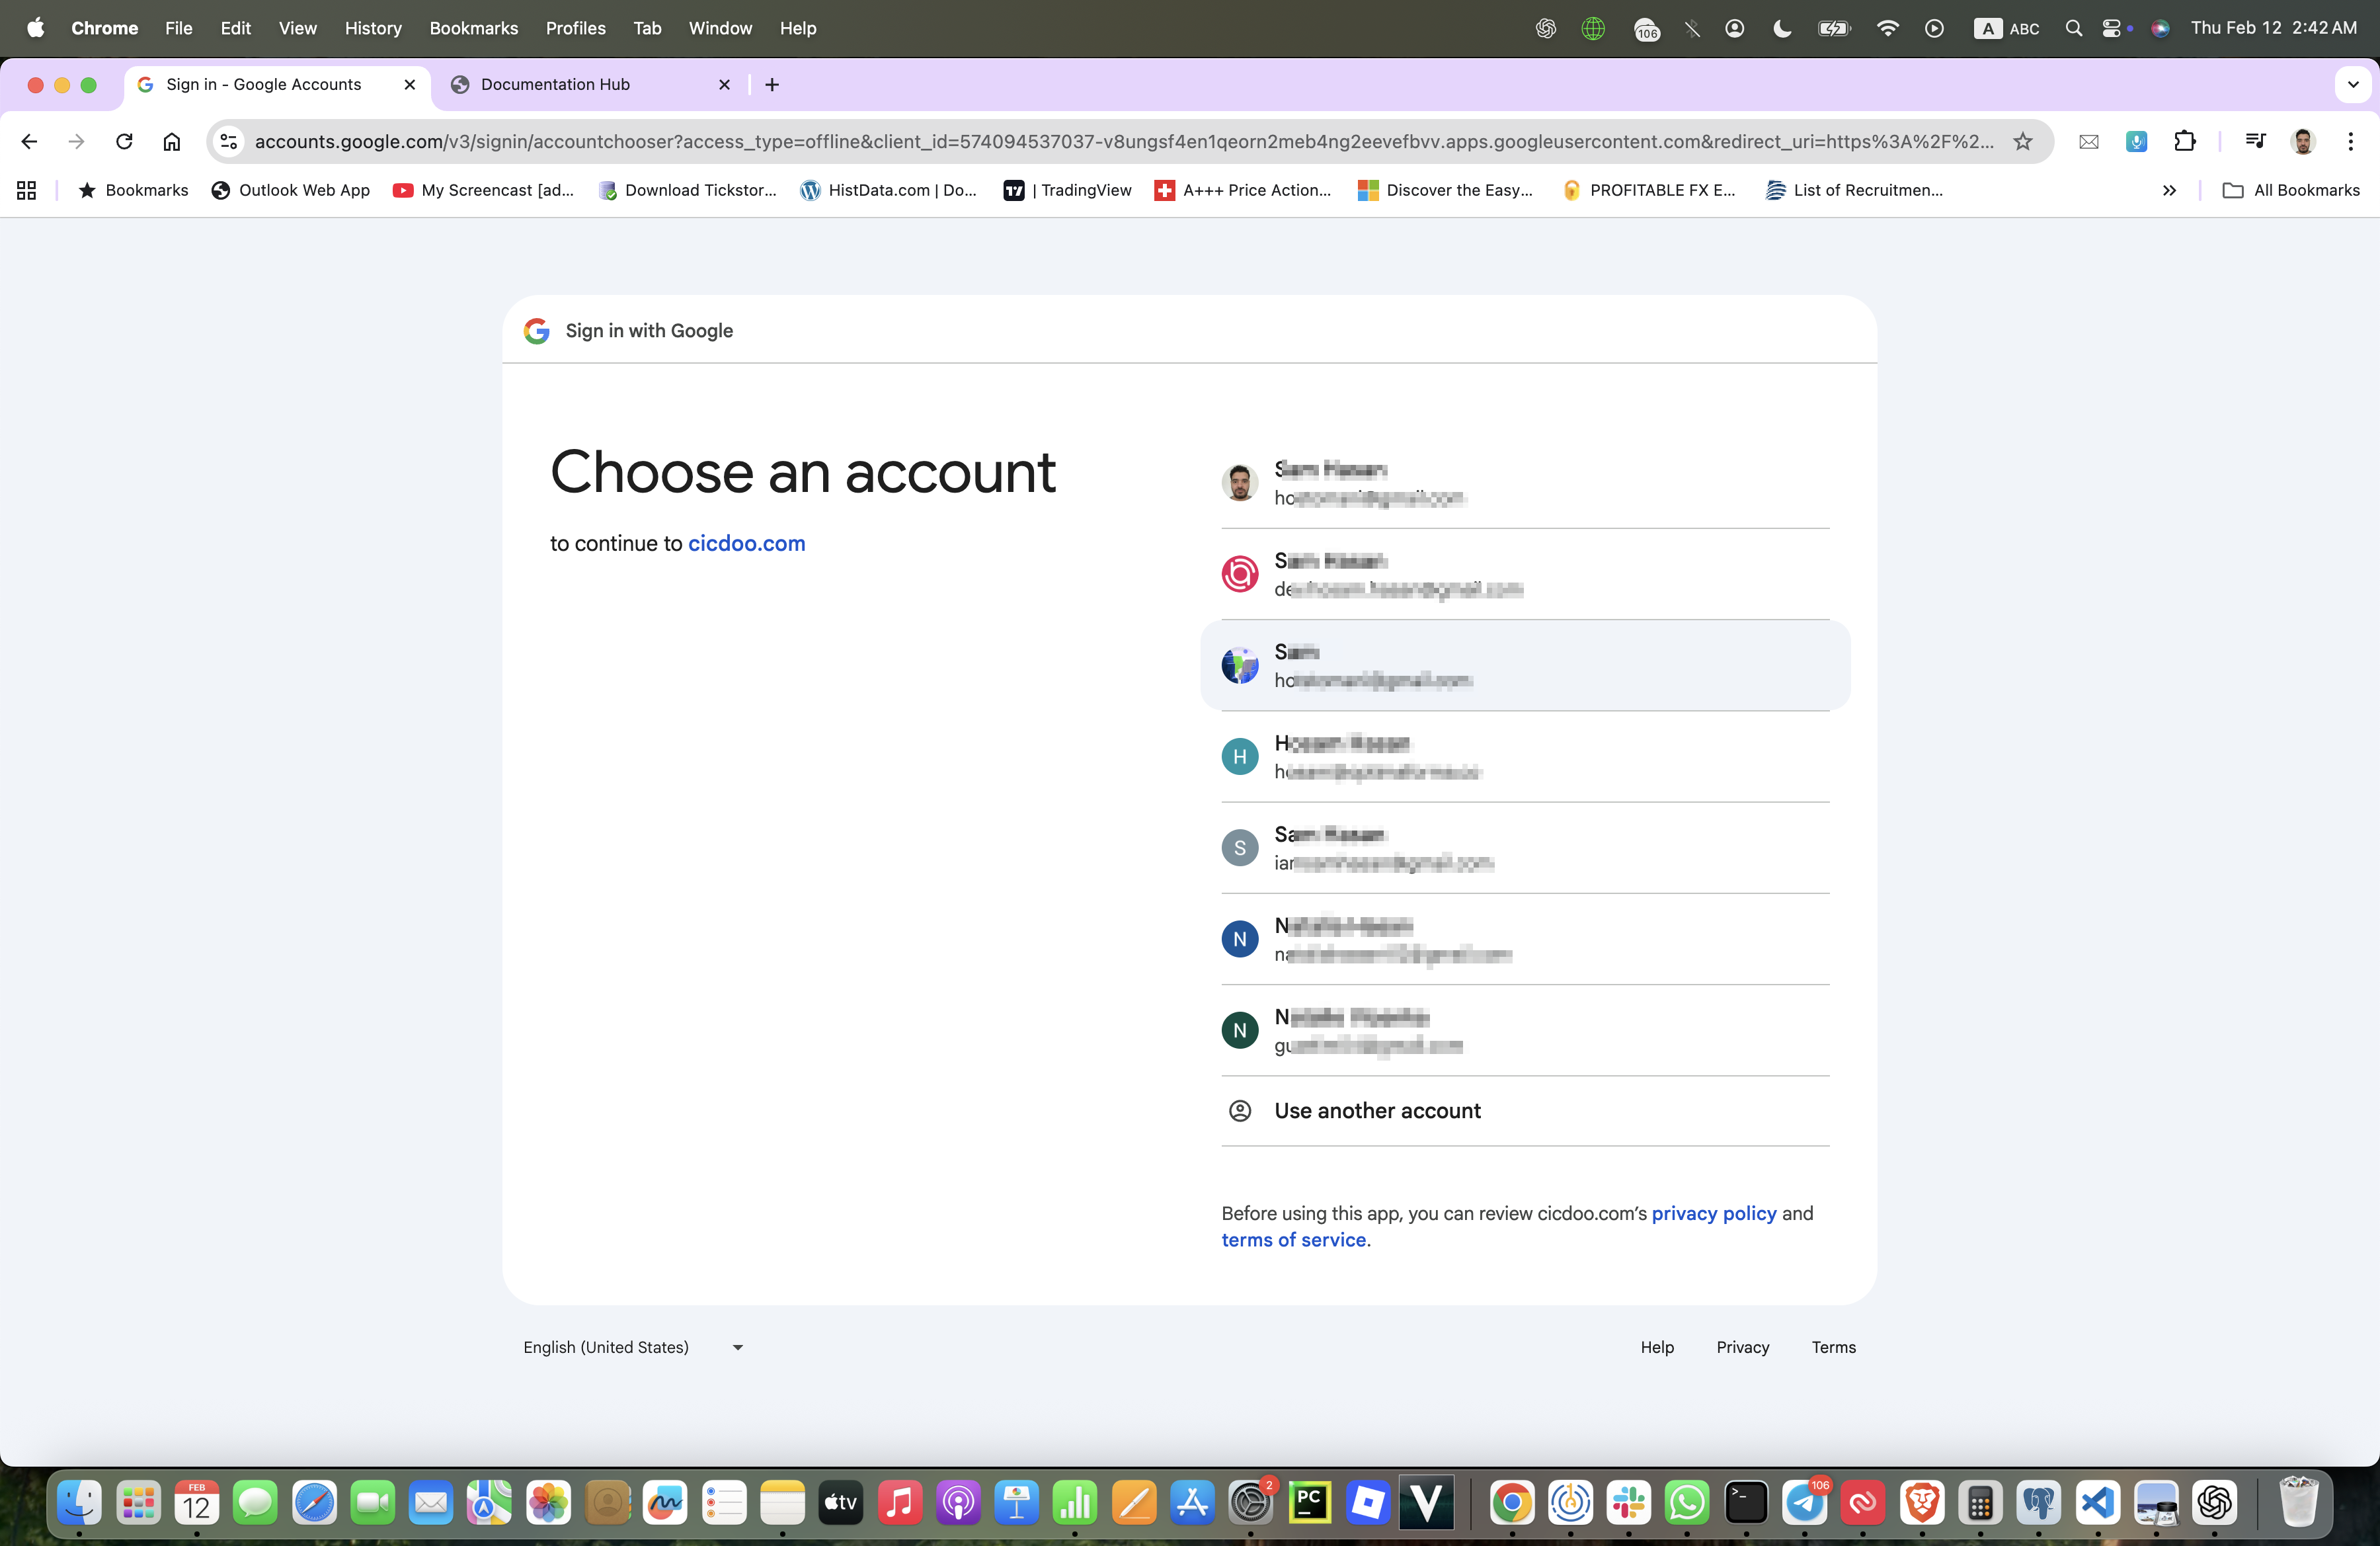Open Chrome three-dot menu
Image resolution: width=2380 pixels, height=1546 pixels.
pos(2350,141)
